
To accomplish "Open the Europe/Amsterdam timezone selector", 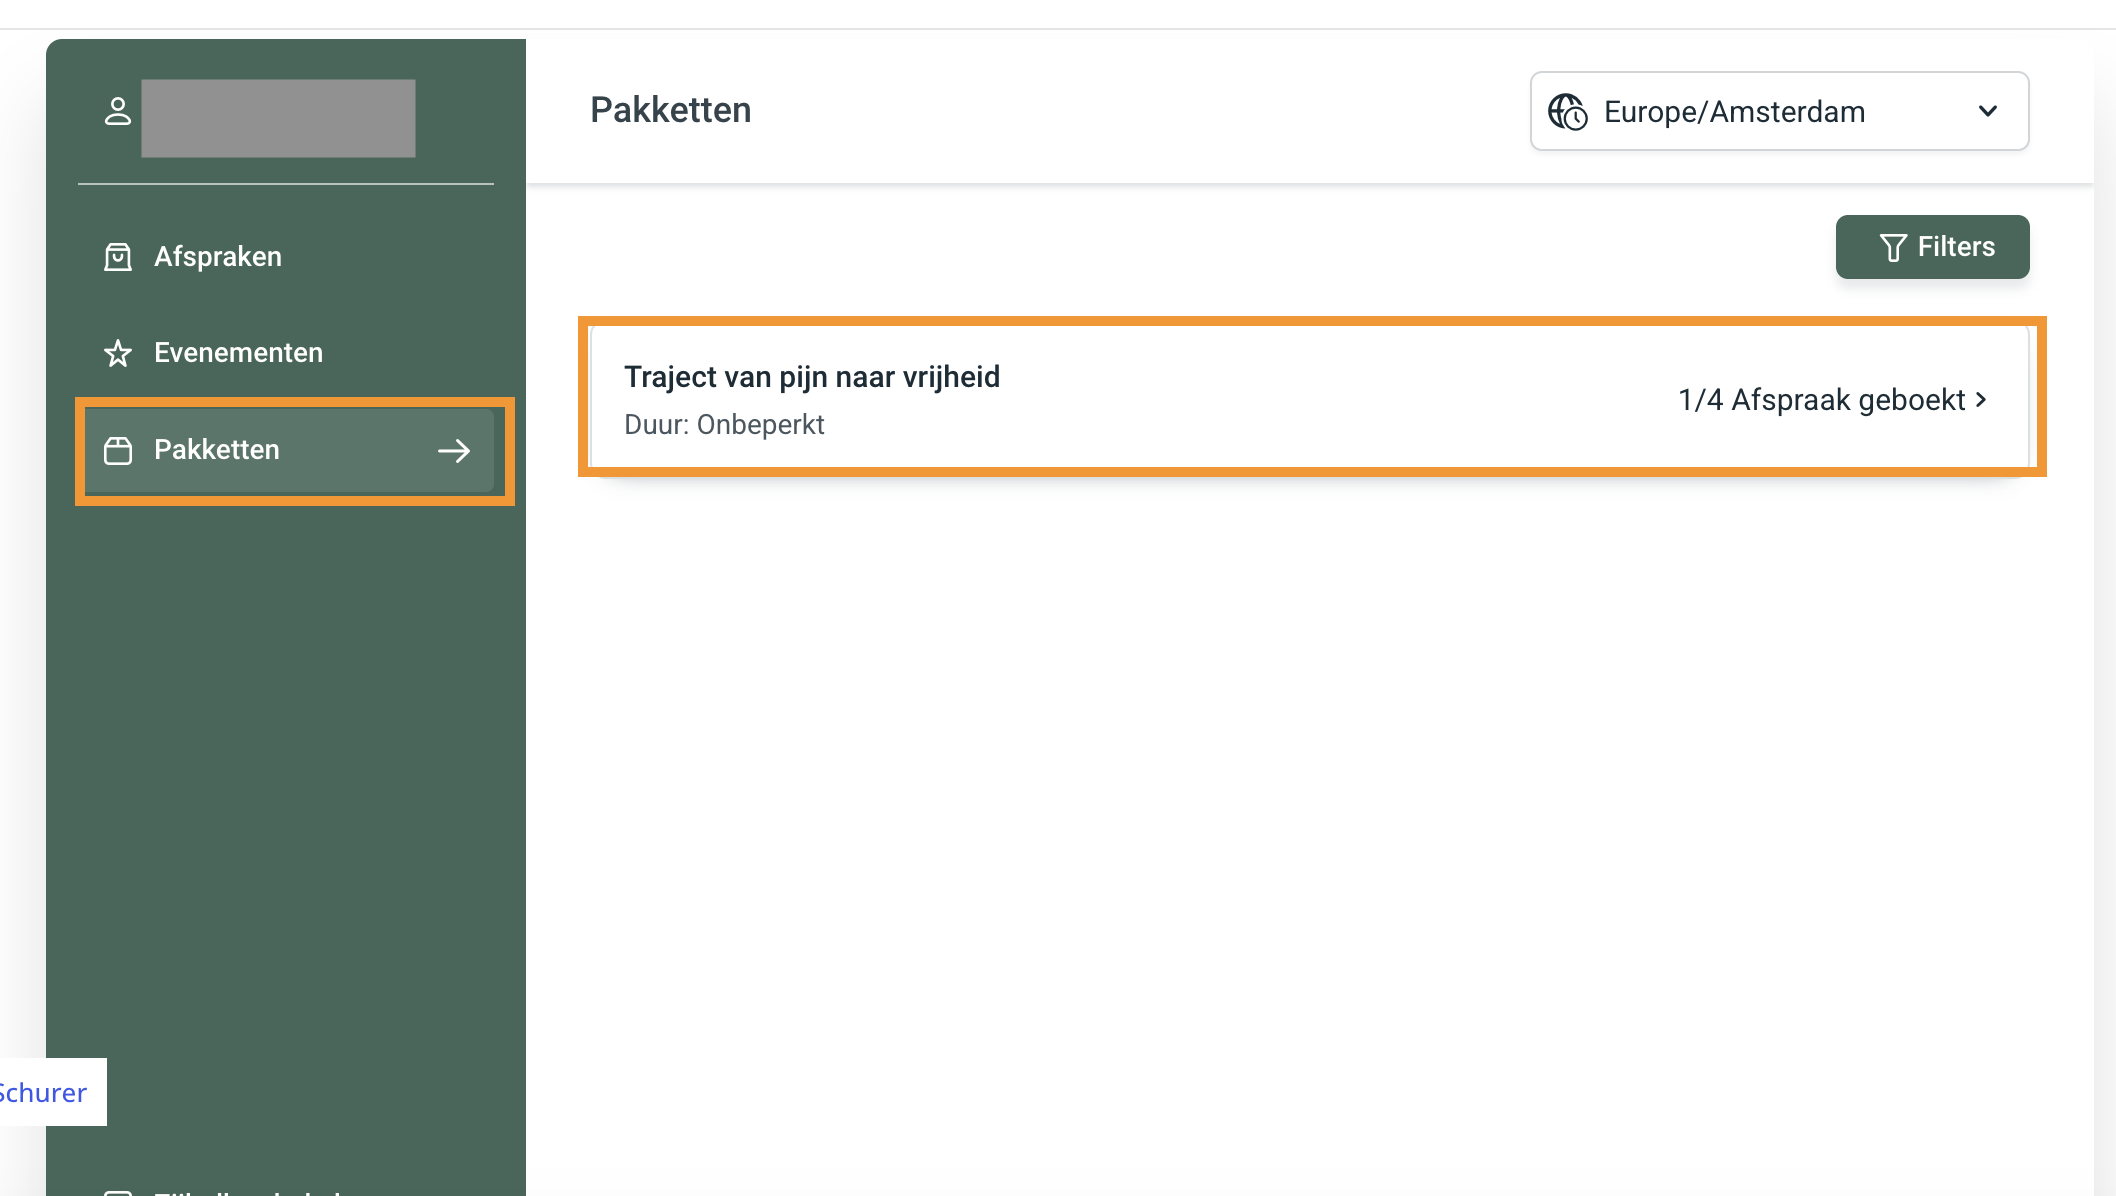I will click(1734, 112).
